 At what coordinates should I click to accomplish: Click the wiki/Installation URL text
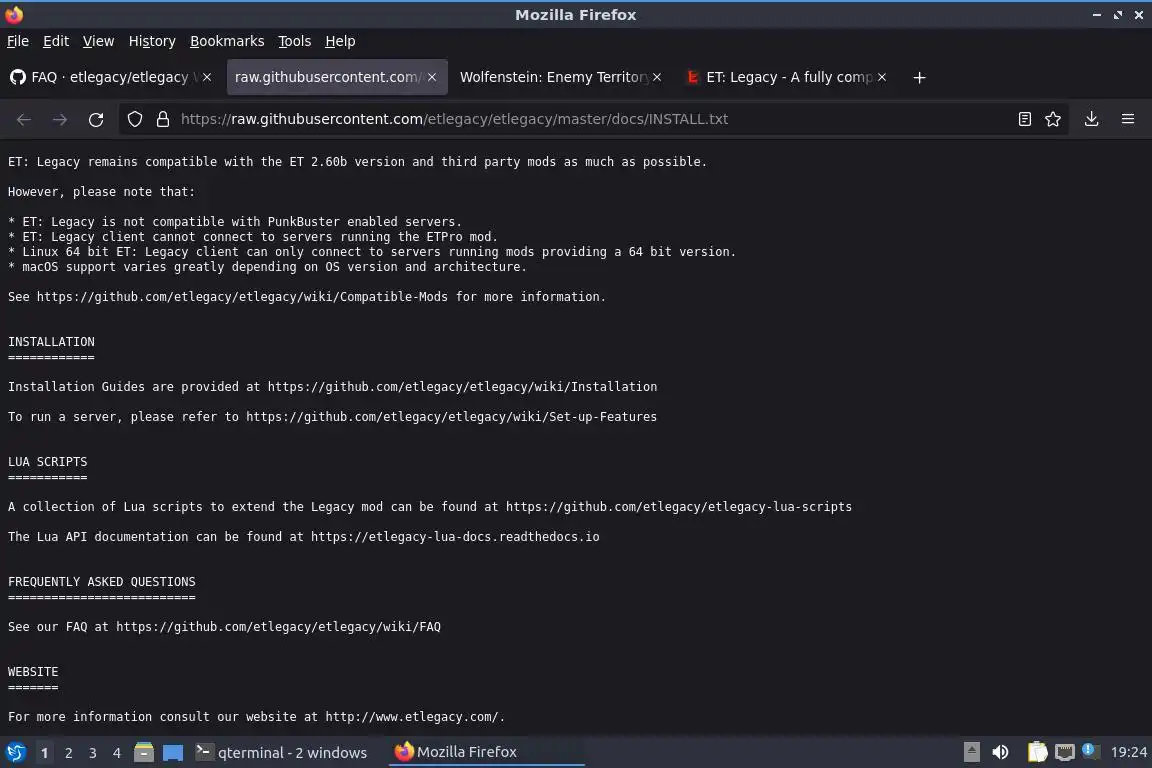[x=462, y=387]
